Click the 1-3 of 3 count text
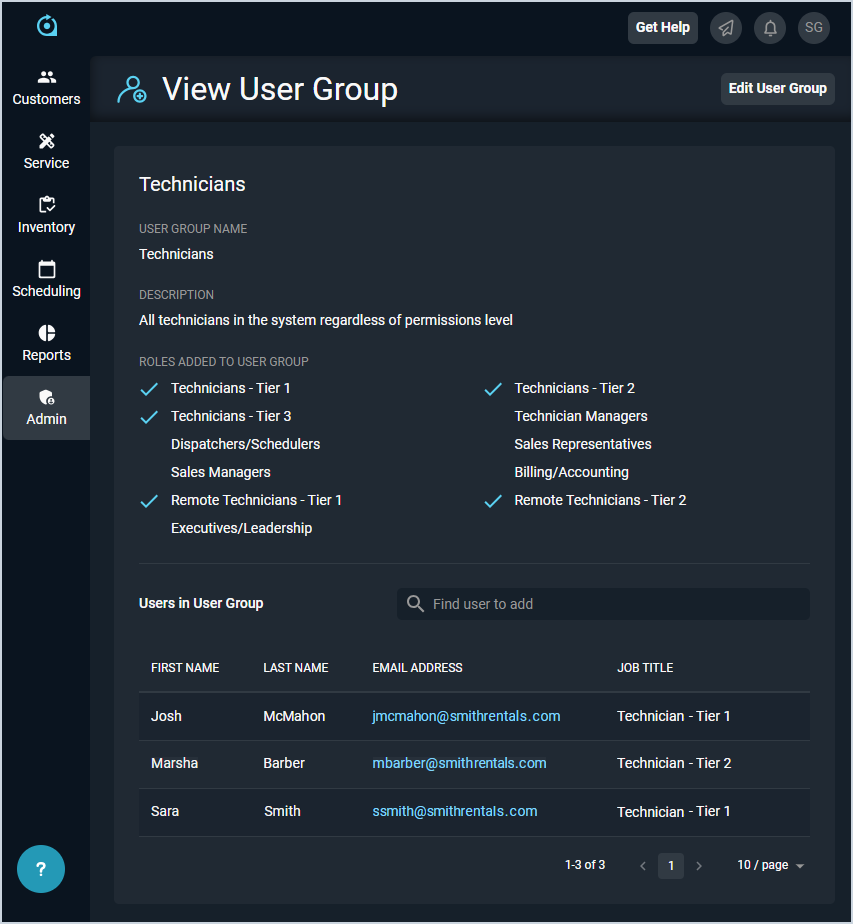 tap(585, 865)
